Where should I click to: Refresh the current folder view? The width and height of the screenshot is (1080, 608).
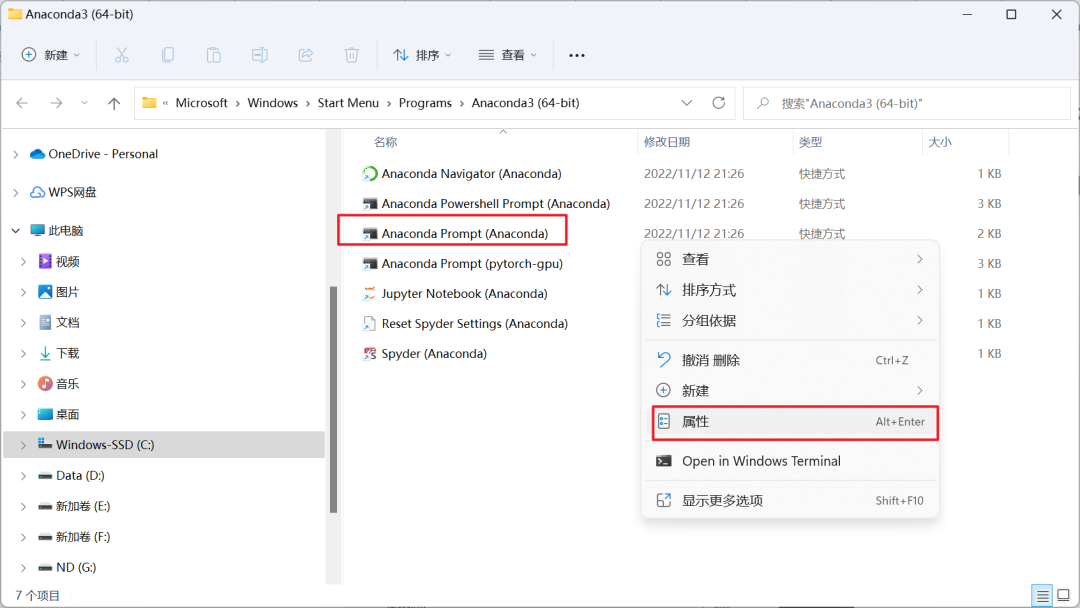[718, 103]
